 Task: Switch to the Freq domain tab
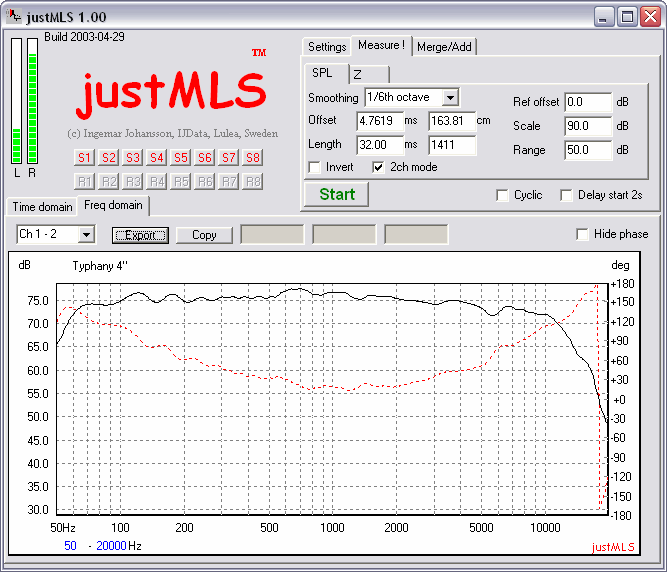pyautogui.click(x=113, y=205)
